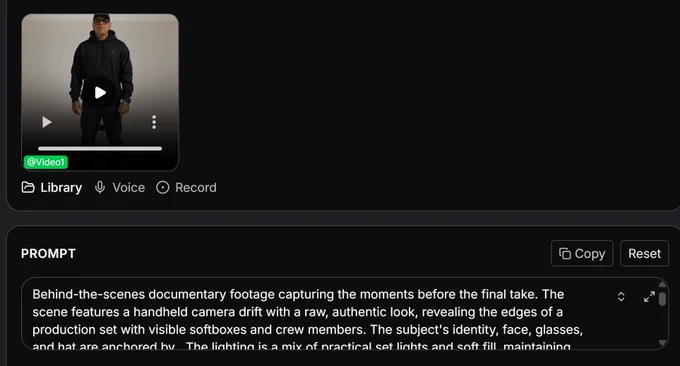The width and height of the screenshot is (680, 366).
Task: Click the prompt scrollbar down arrow
Action: [x=662, y=343]
